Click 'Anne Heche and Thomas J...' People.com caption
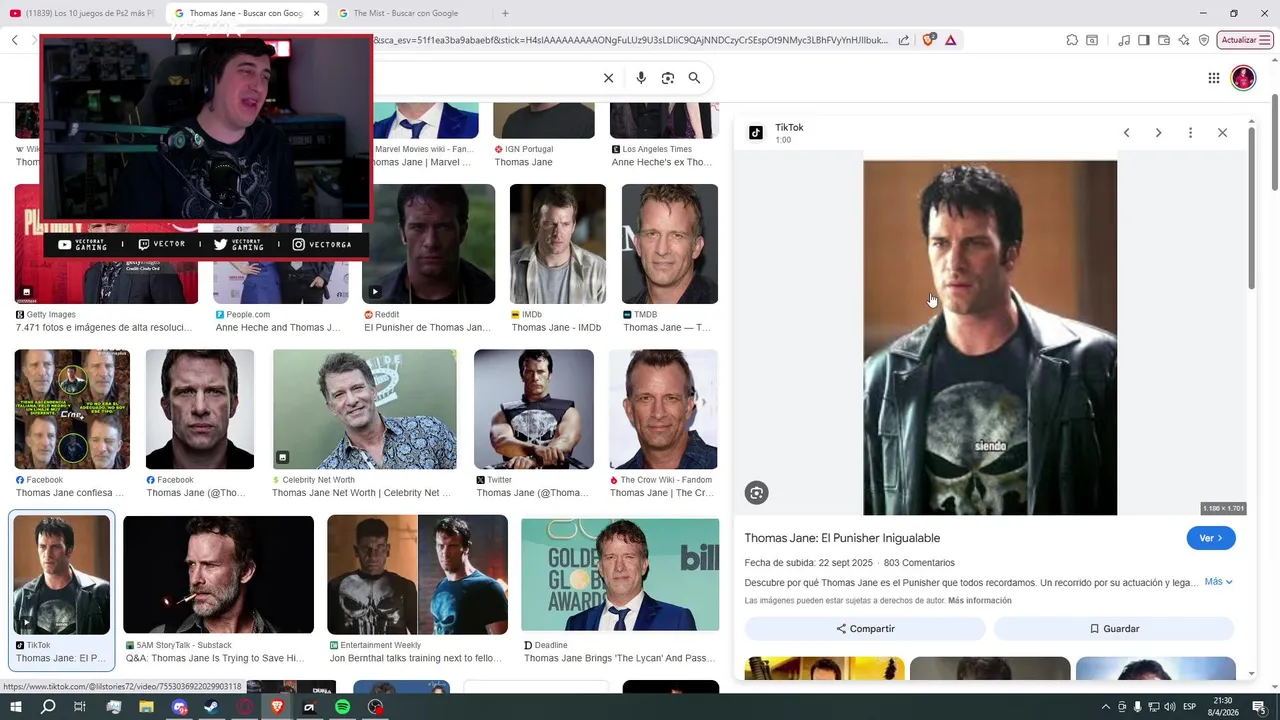The height and width of the screenshot is (720, 1280). (x=278, y=327)
